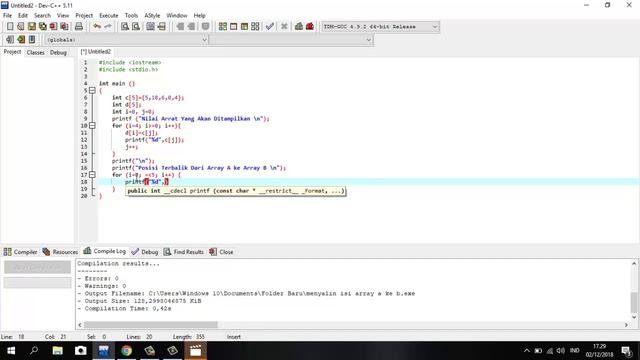
Task: Open the Windows Start menu
Action: tap(11, 351)
